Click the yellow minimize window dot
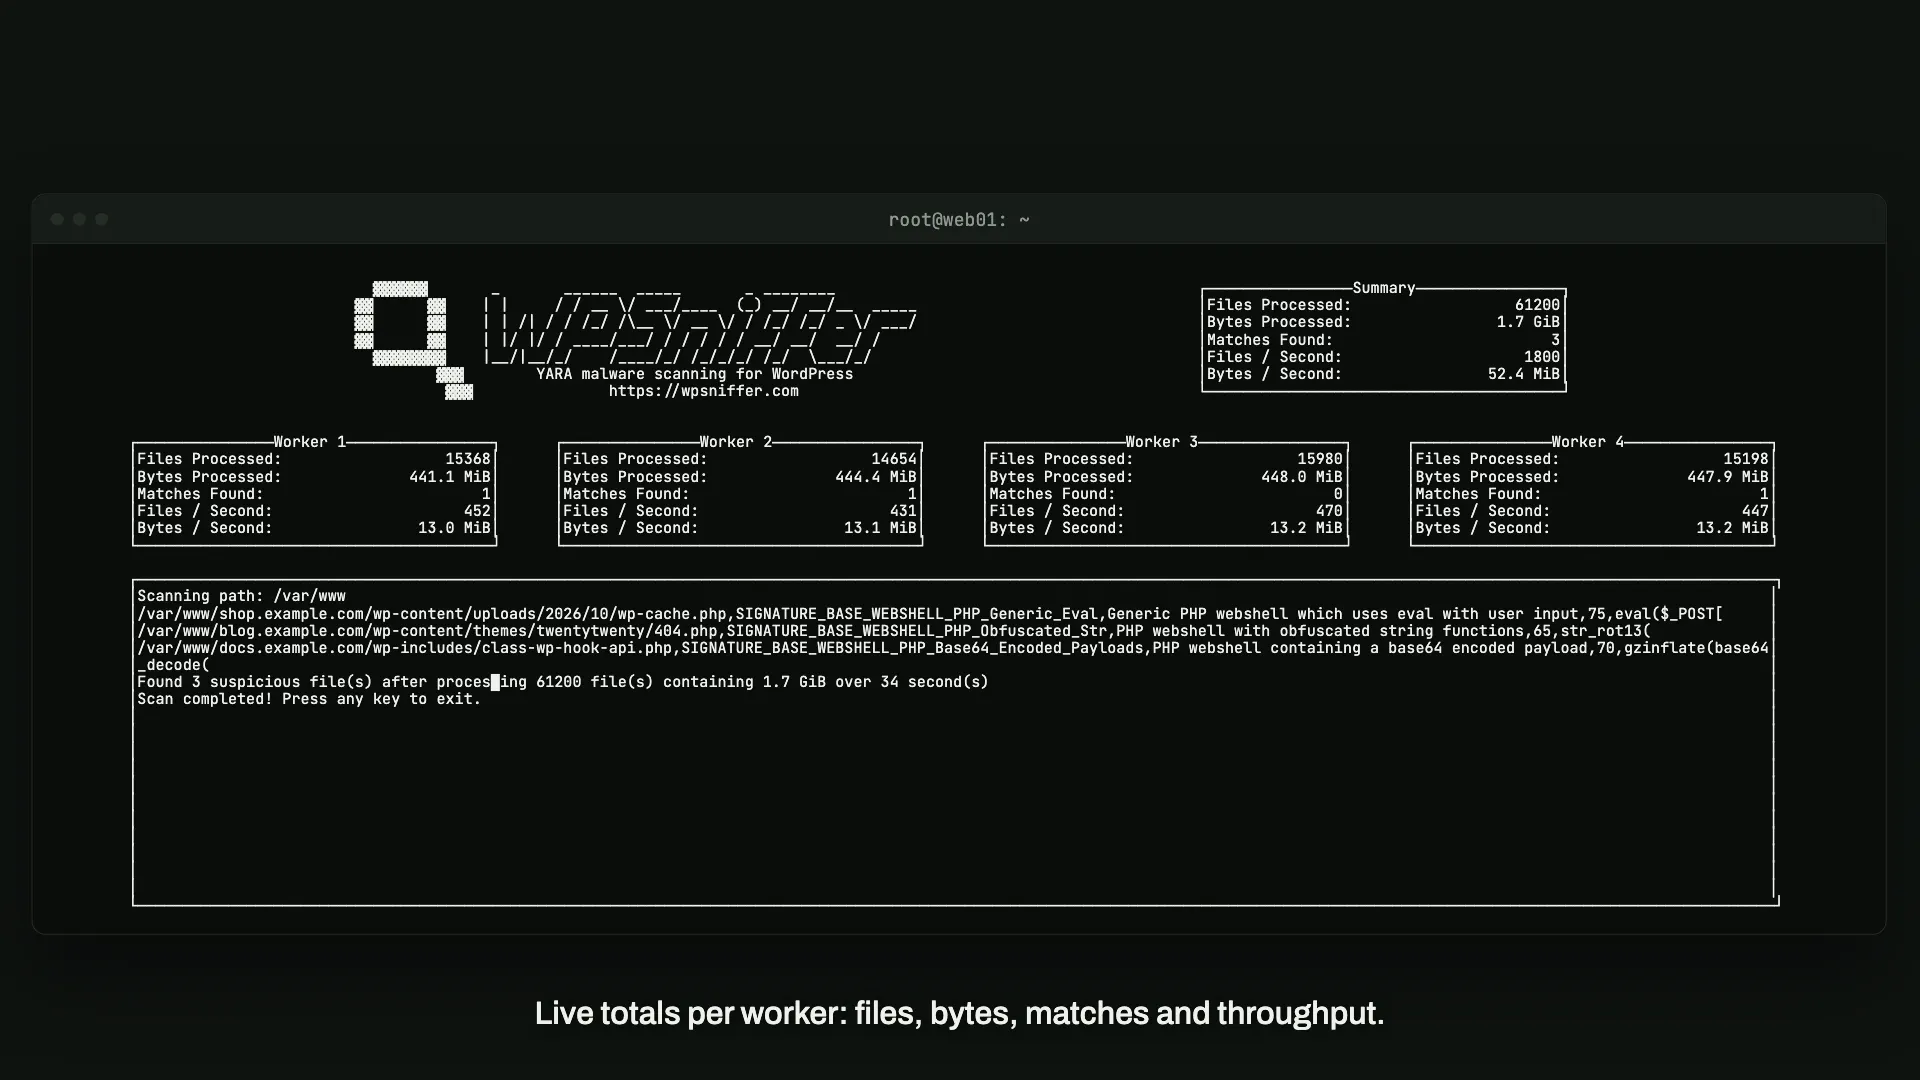Screen dimensions: 1920x1080 tap(79, 219)
